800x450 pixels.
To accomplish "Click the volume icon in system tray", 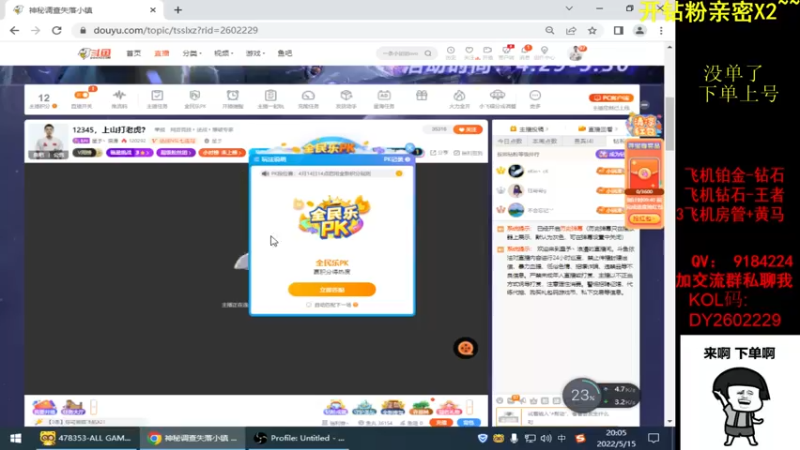I will pos(545,438).
